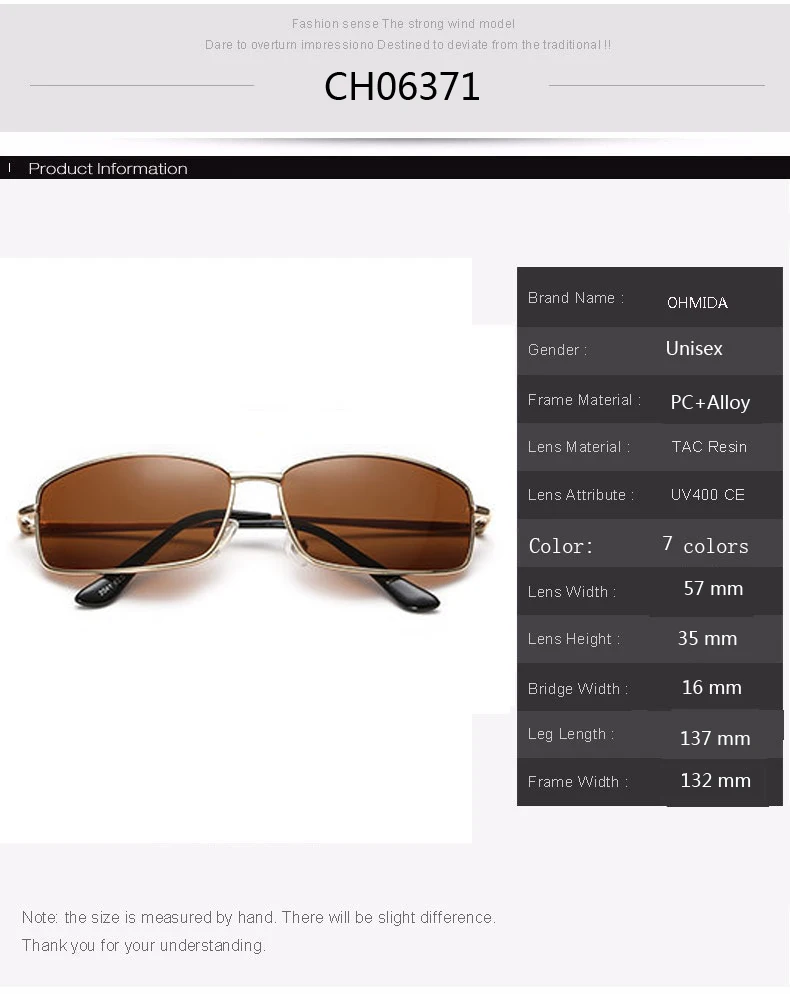Select the '16 mm' bridge width value

711,688
